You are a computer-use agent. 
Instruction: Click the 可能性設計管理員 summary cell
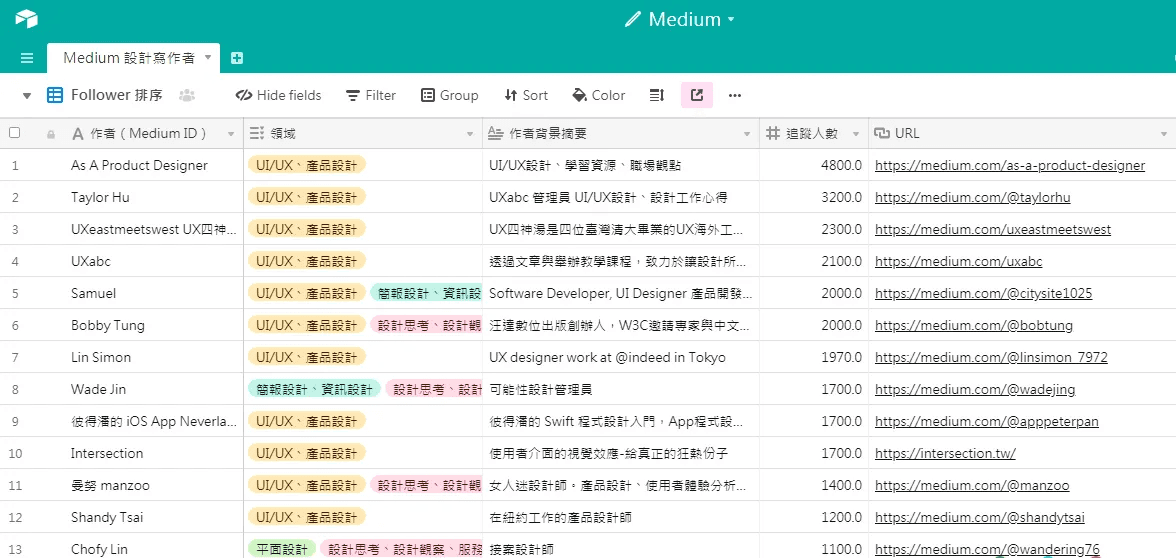(x=620, y=389)
